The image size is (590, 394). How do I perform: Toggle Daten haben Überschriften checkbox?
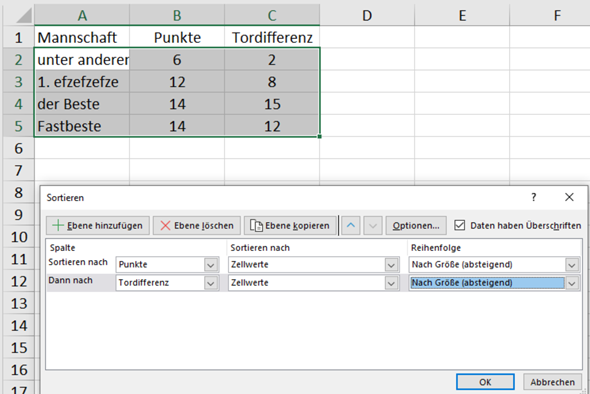click(x=459, y=225)
